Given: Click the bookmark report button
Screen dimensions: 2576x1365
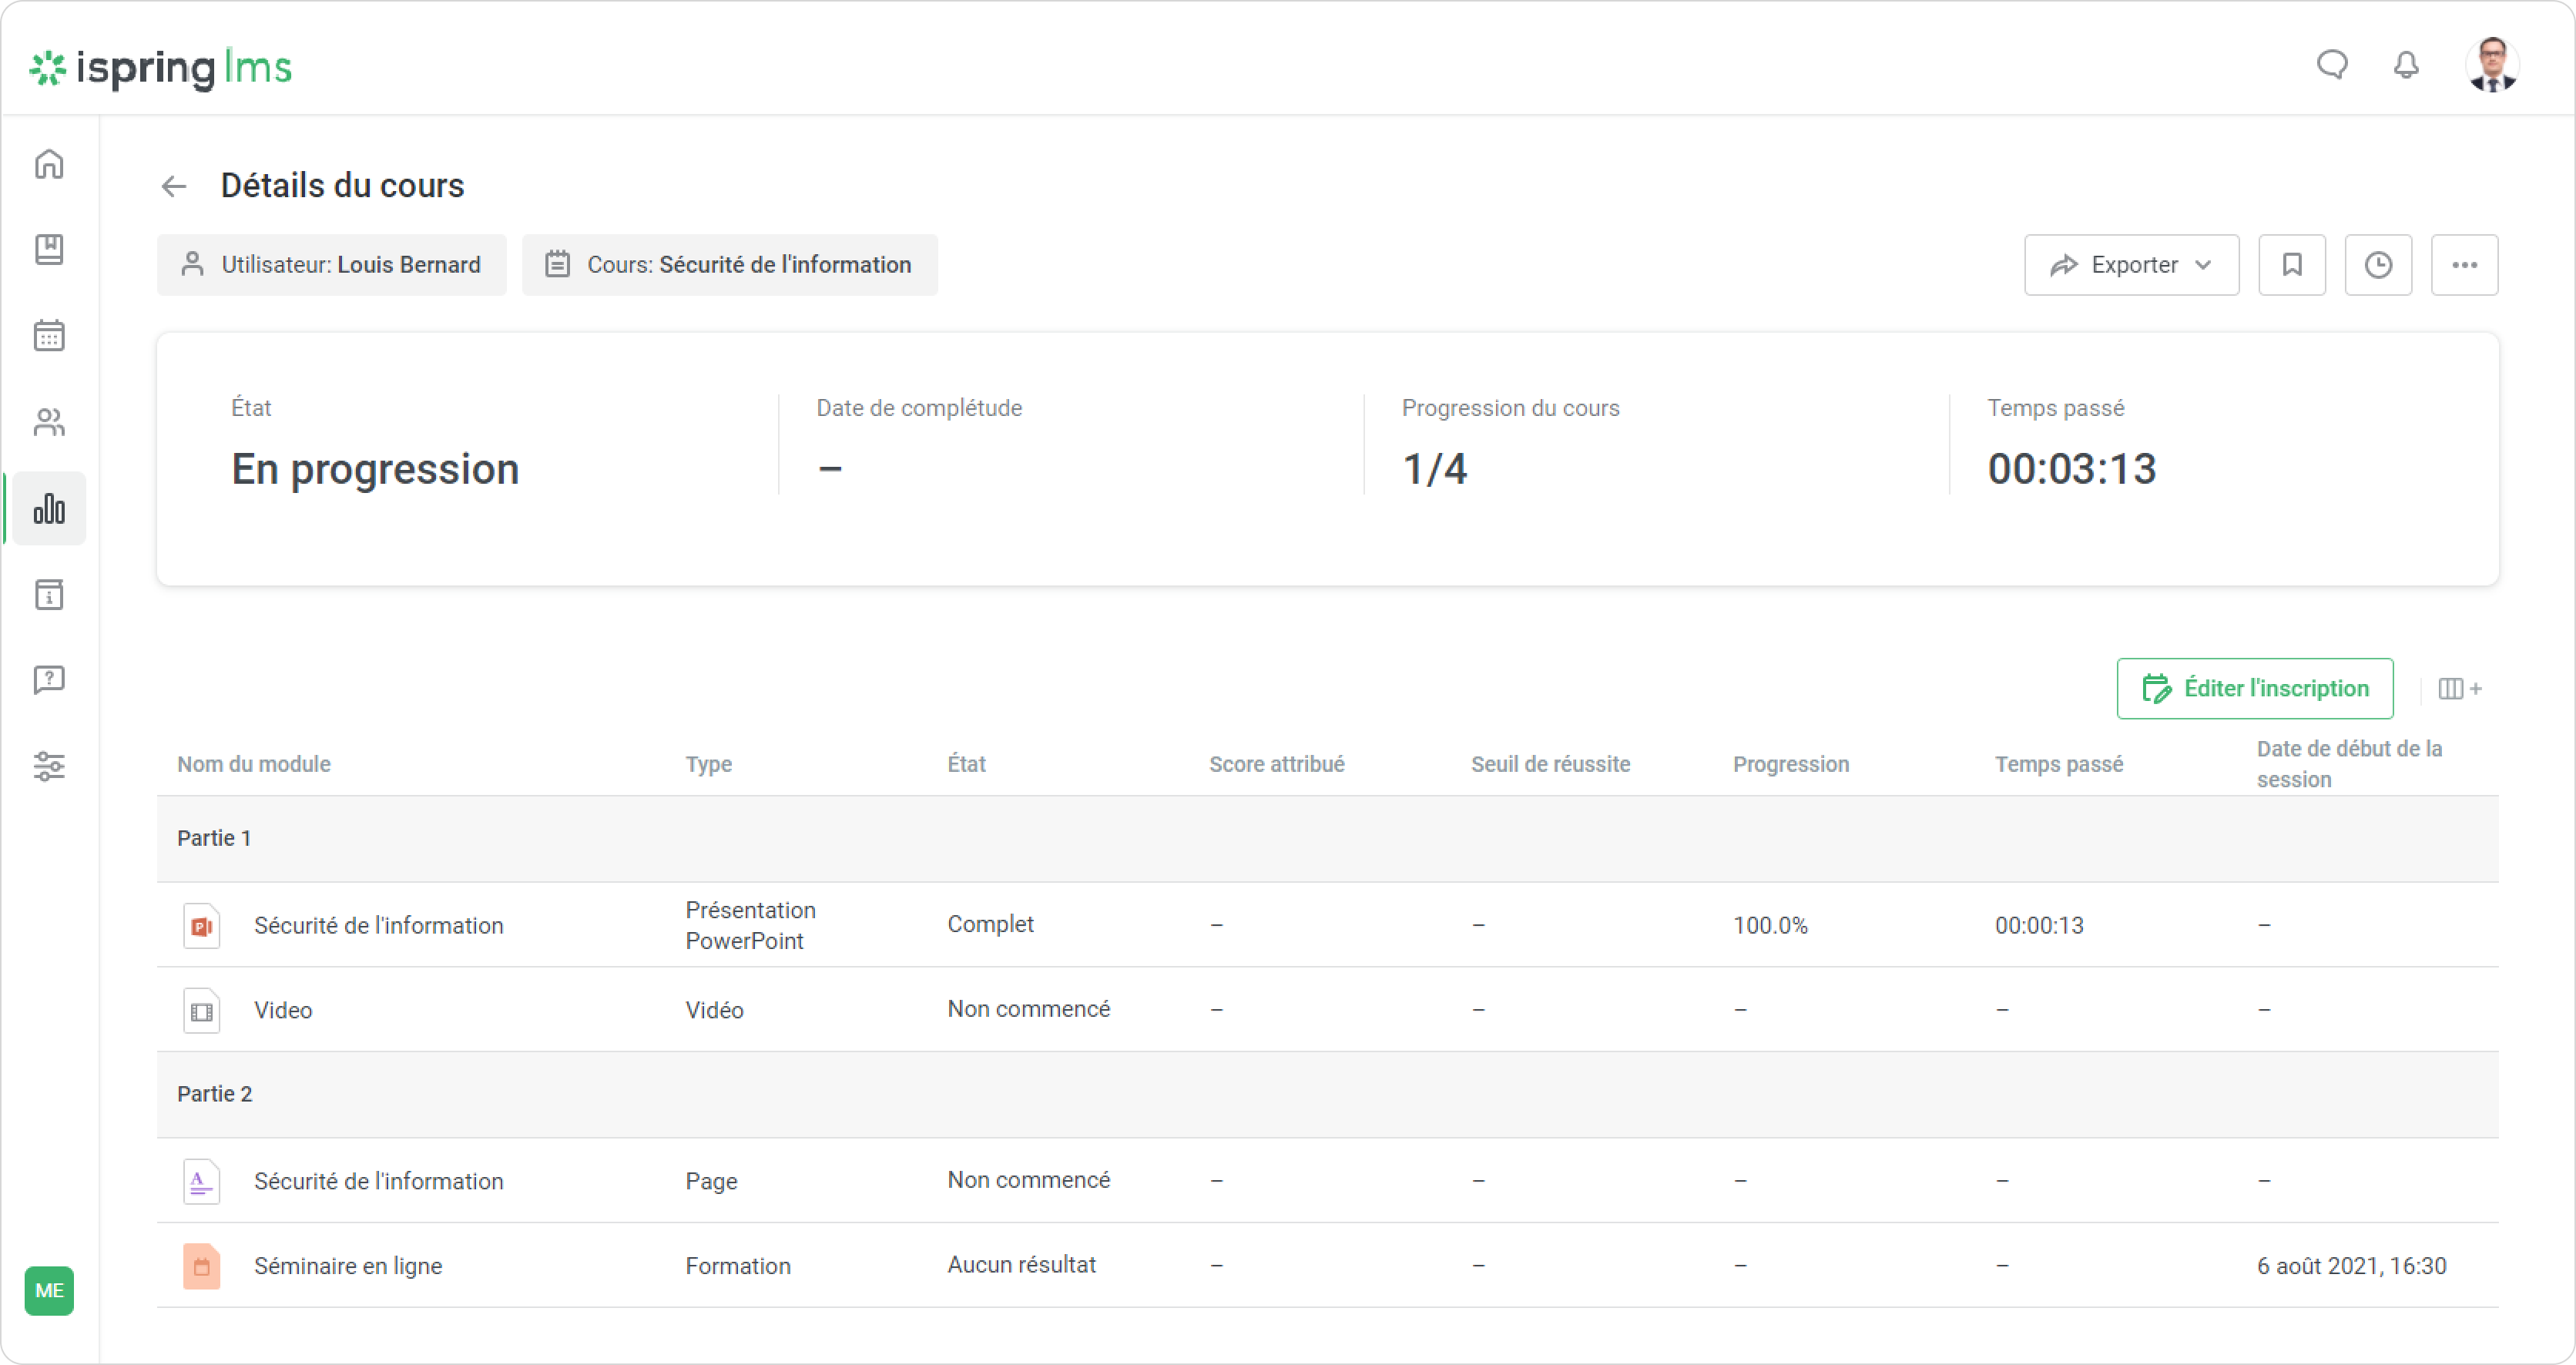Looking at the screenshot, I should (2291, 265).
